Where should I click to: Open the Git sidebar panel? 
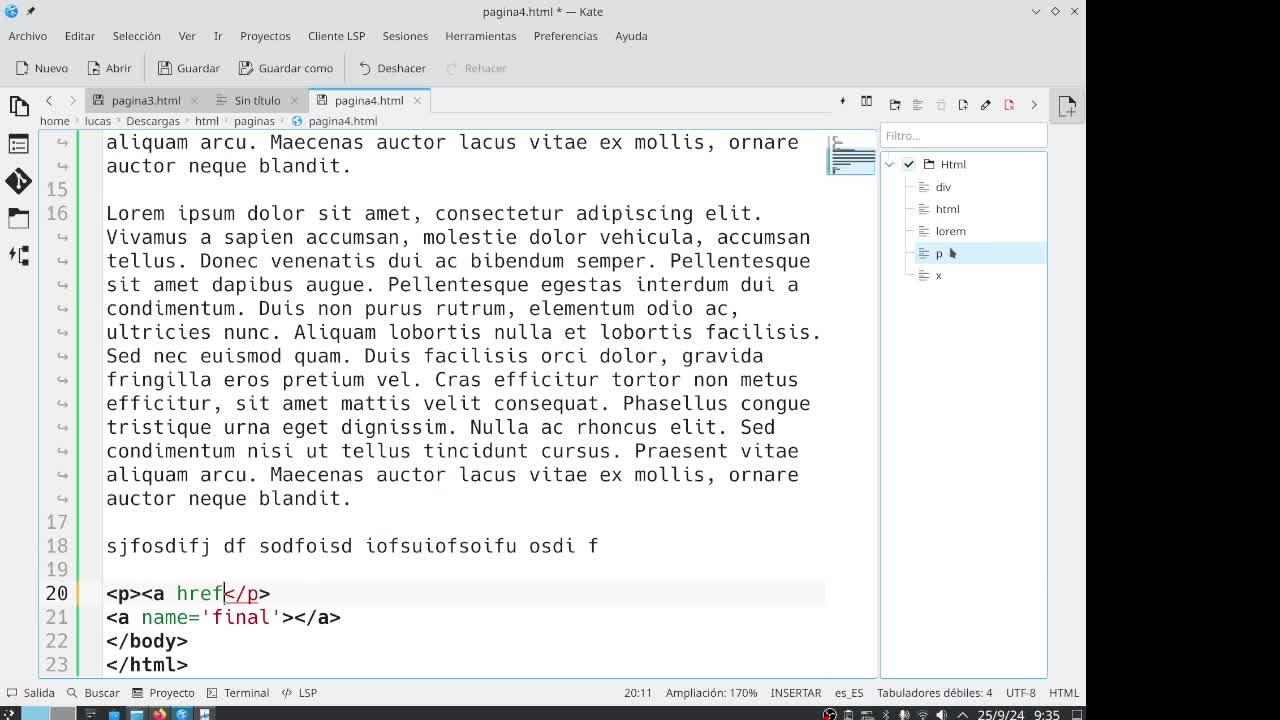pos(19,181)
